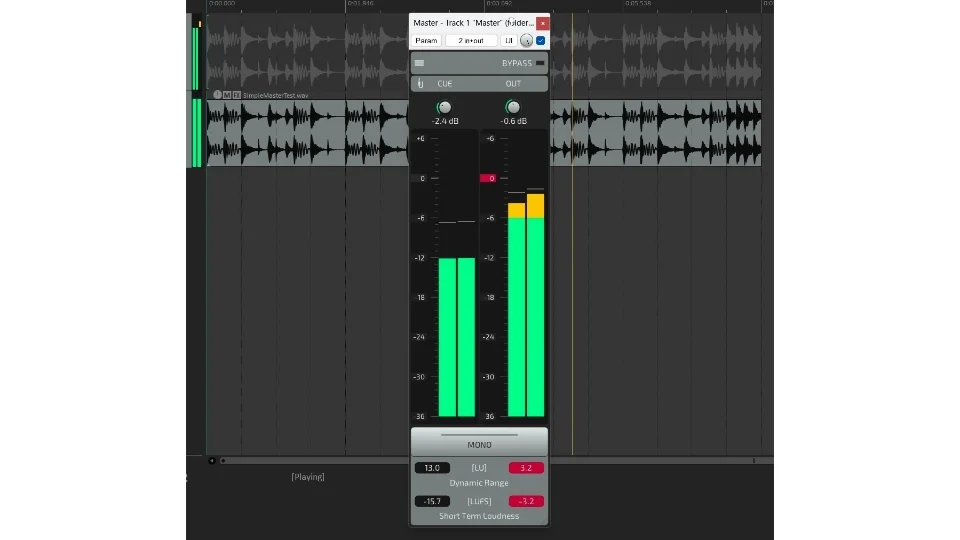Click the wet/dry mix knob
The image size is (960, 540).
527,40
